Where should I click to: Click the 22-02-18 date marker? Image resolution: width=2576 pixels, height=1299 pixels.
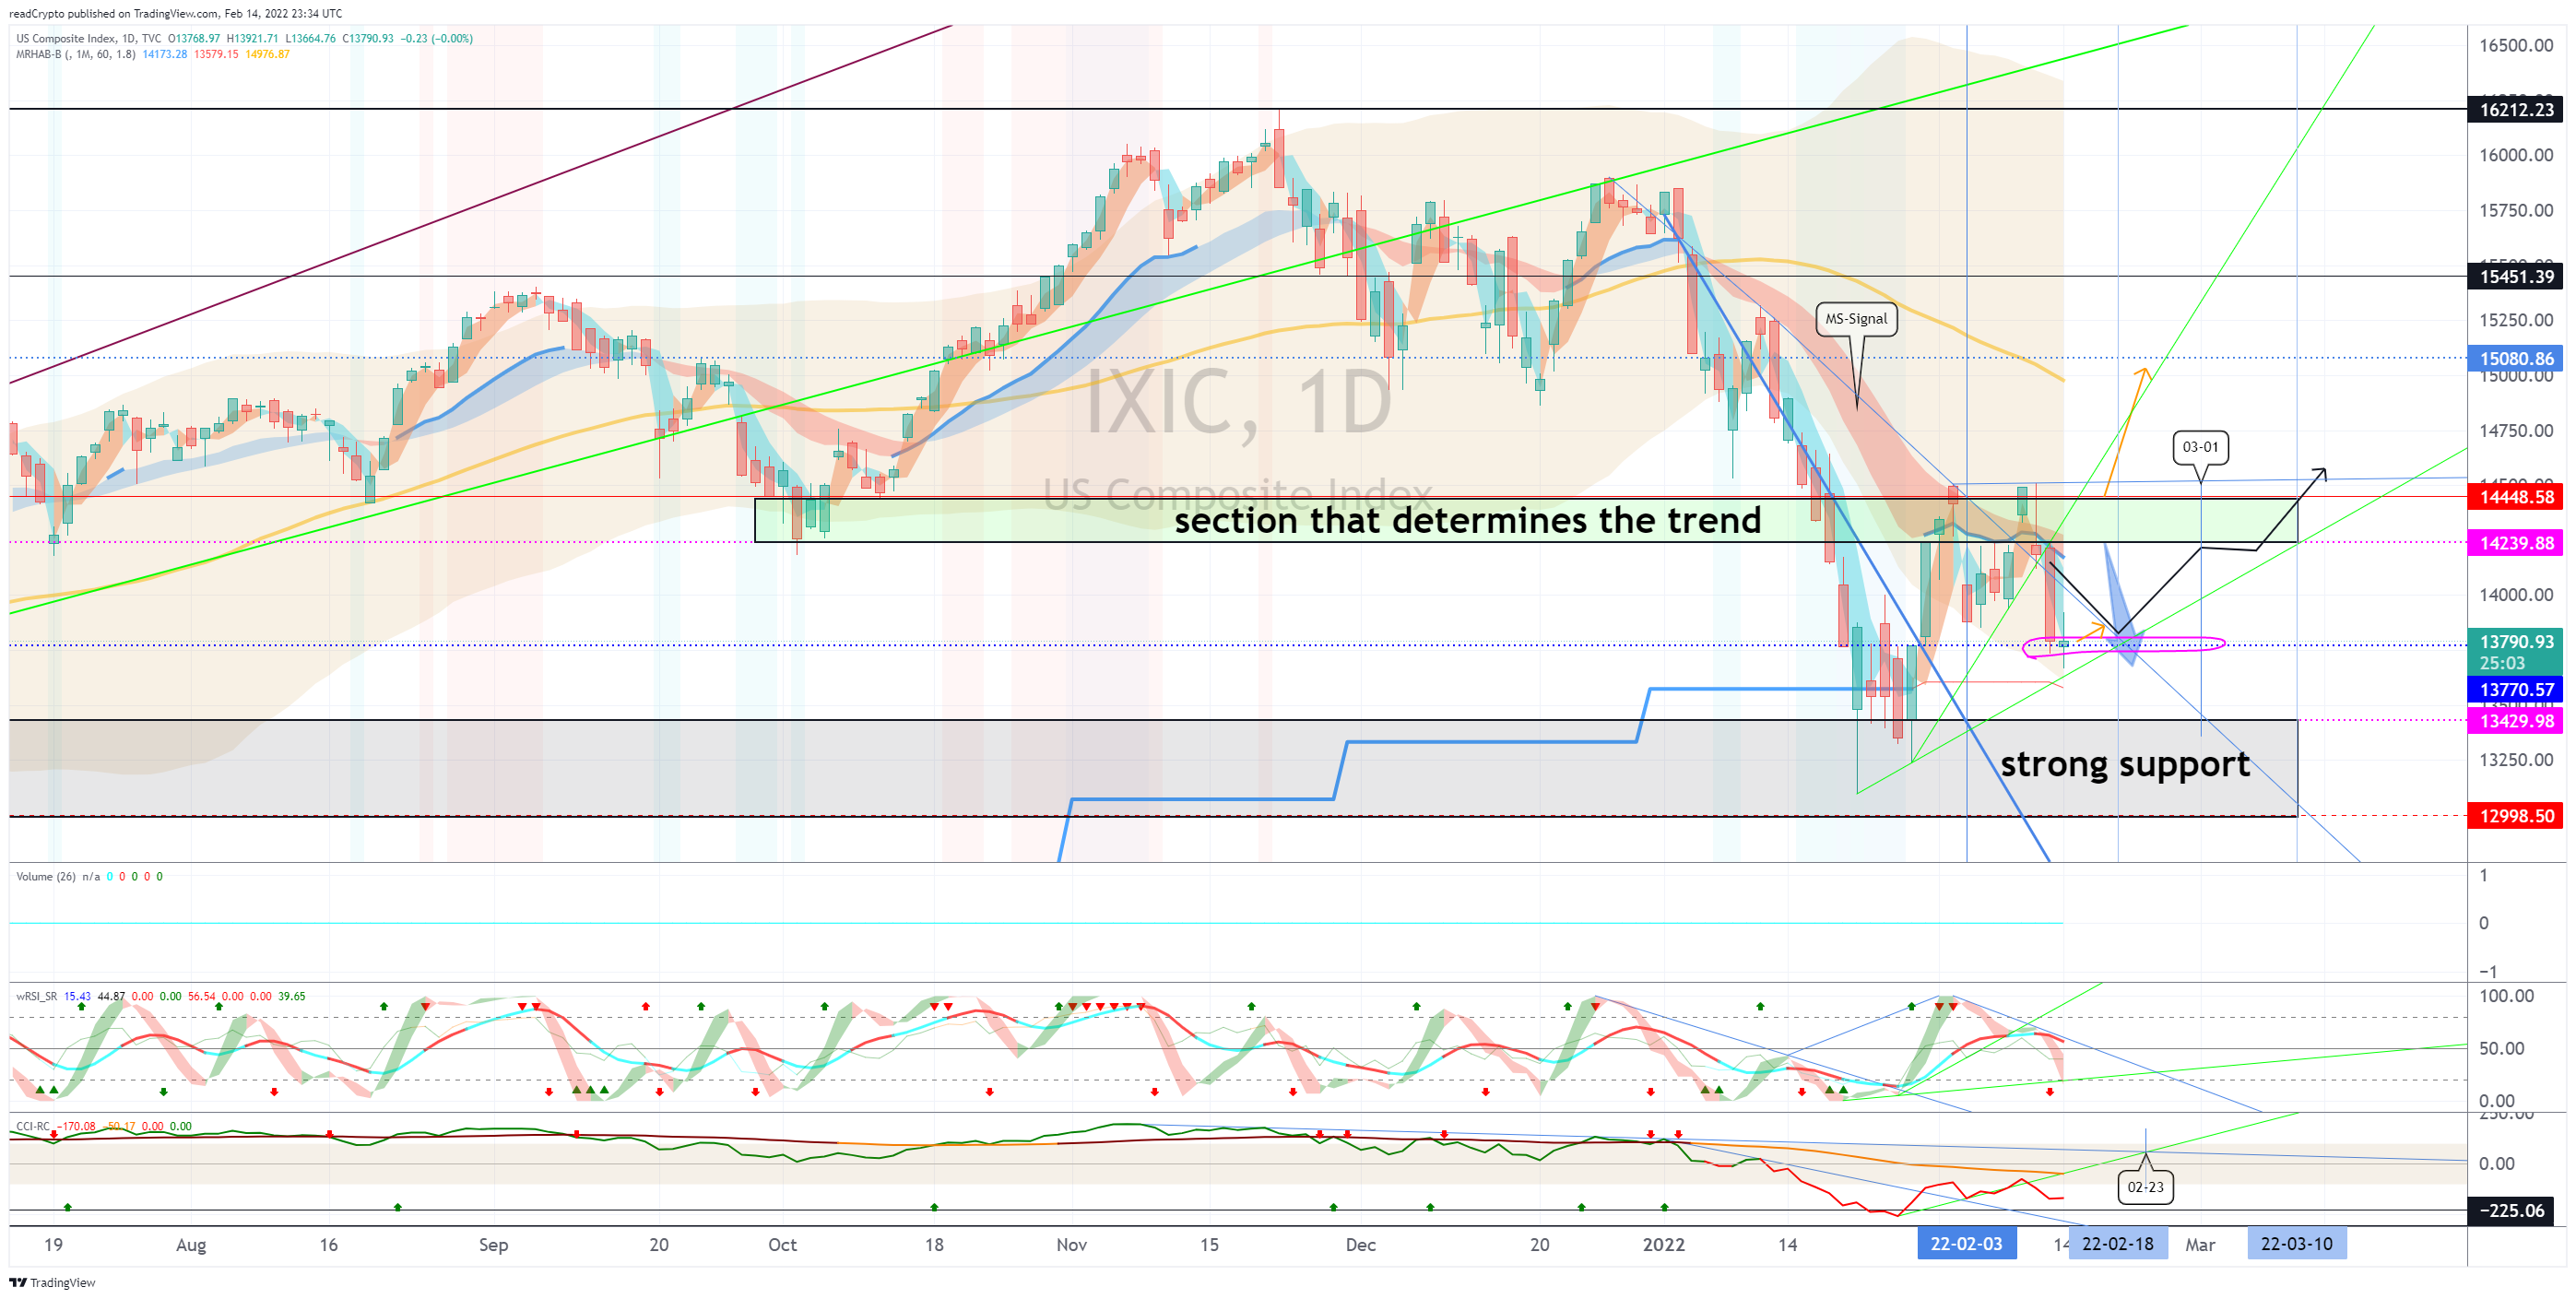tap(2117, 1244)
